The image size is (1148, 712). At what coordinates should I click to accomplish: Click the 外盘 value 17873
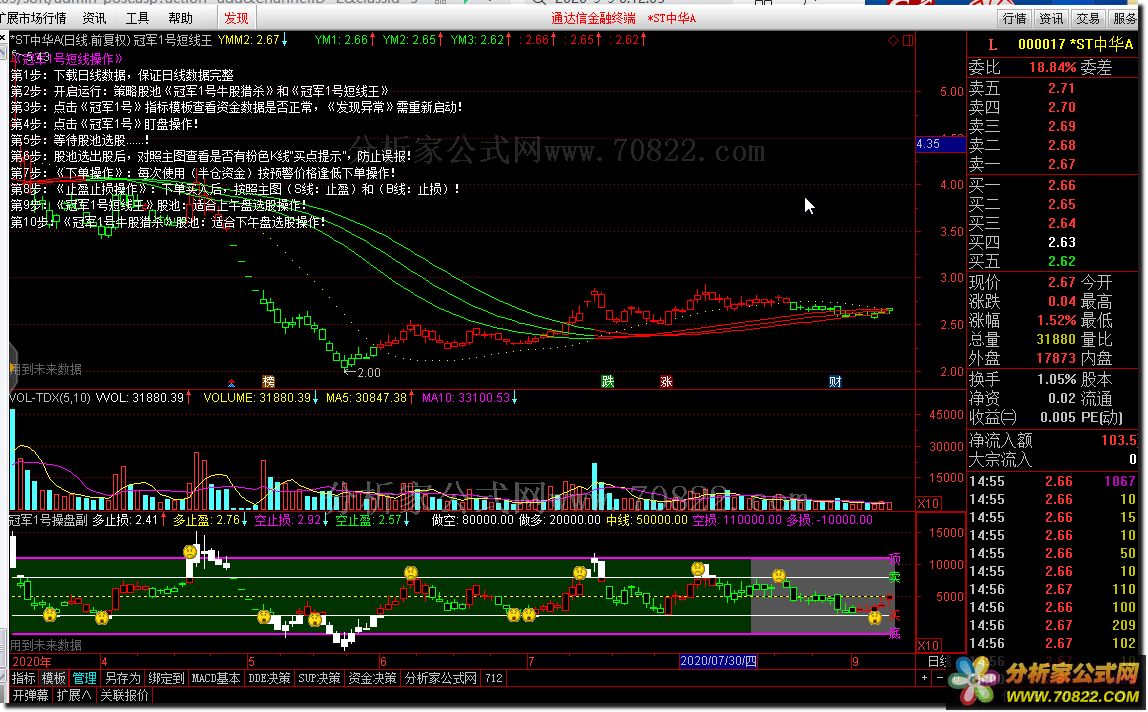tap(1056, 358)
